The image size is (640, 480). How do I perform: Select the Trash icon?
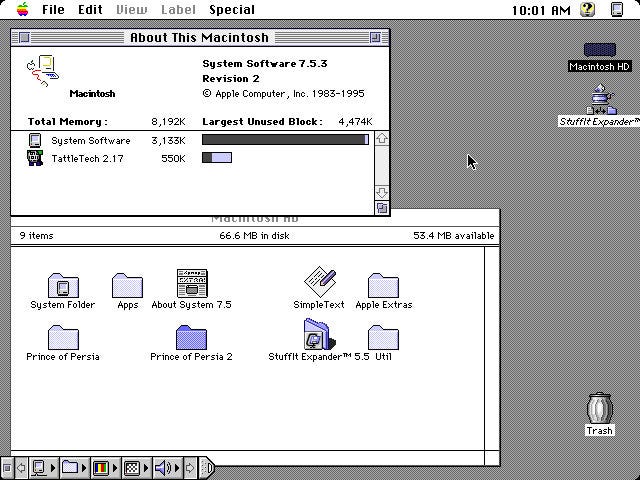click(599, 408)
